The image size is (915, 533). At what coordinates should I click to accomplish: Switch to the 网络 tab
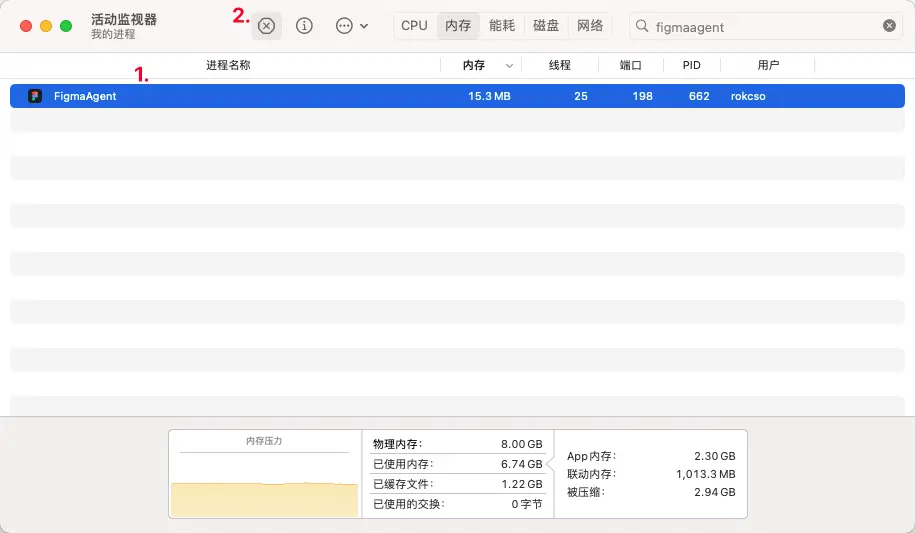[x=590, y=26]
